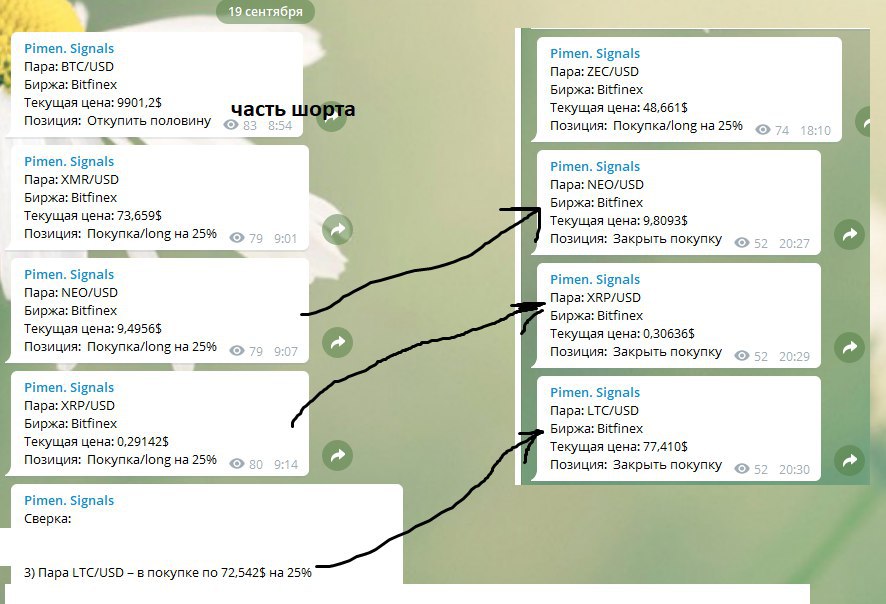The height and width of the screenshot is (604, 886).
Task: Click the views eye icon showing 83
Action: pyautogui.click(x=231, y=125)
